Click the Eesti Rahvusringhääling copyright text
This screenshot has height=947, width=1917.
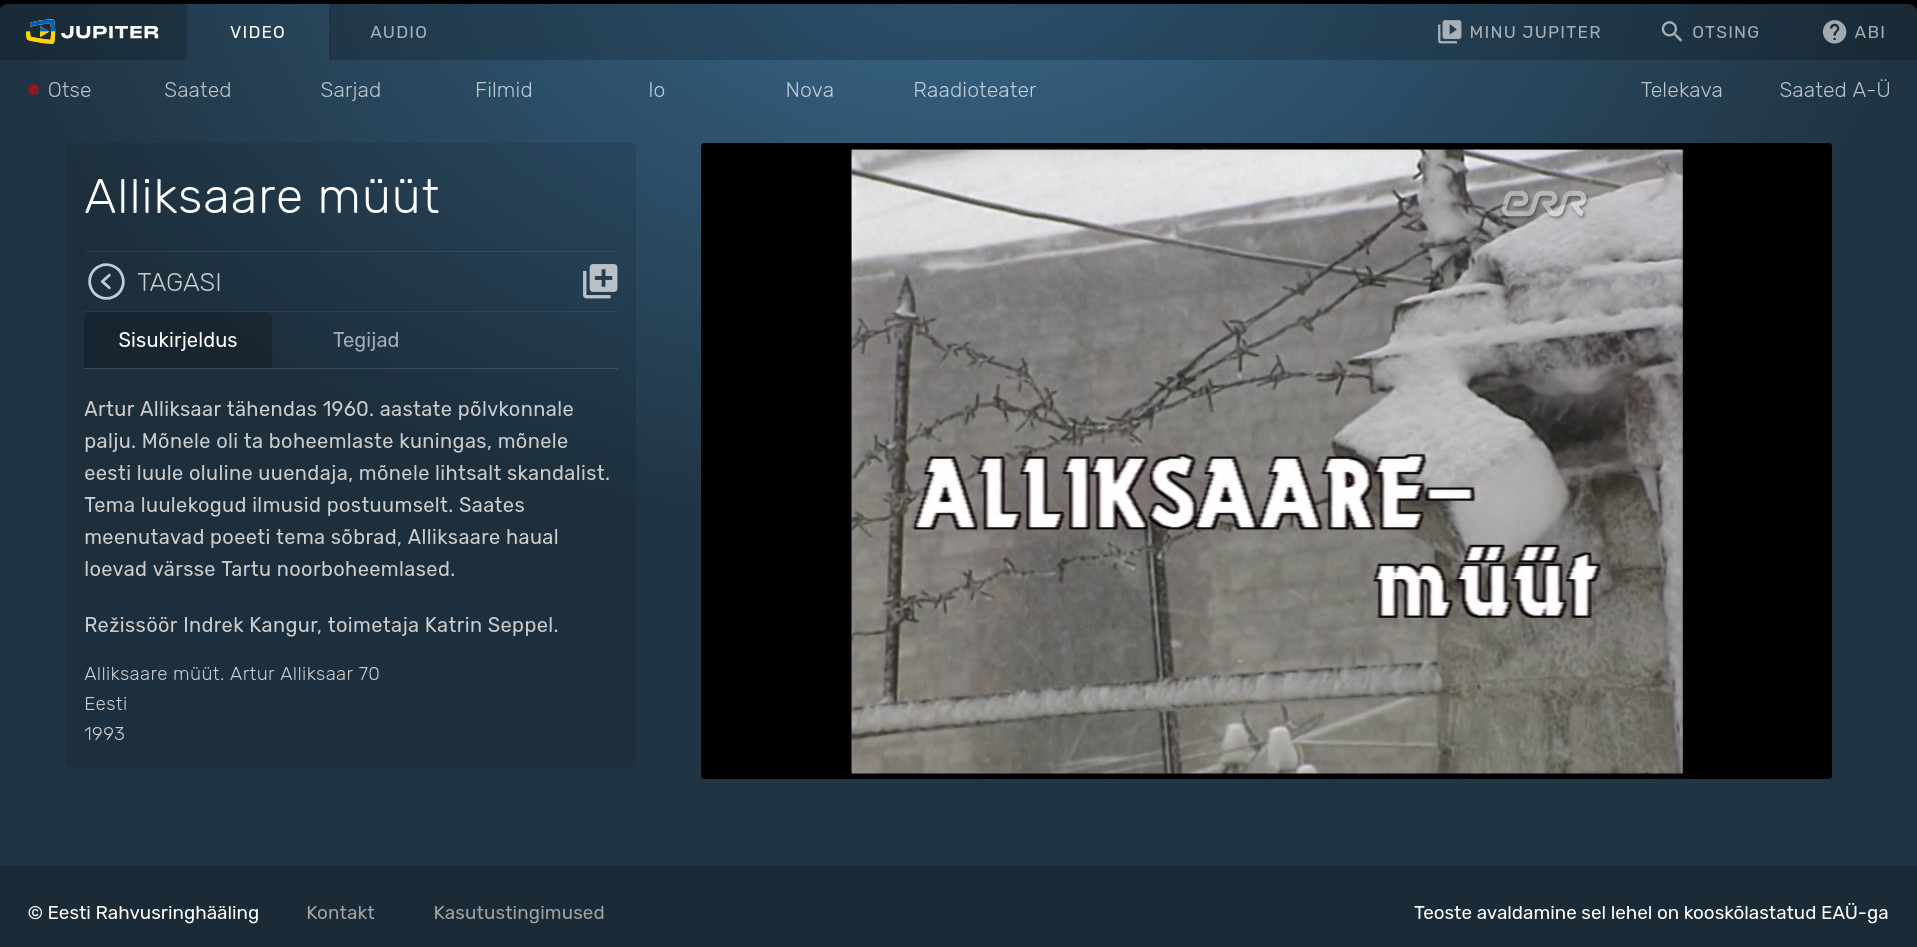pos(143,913)
